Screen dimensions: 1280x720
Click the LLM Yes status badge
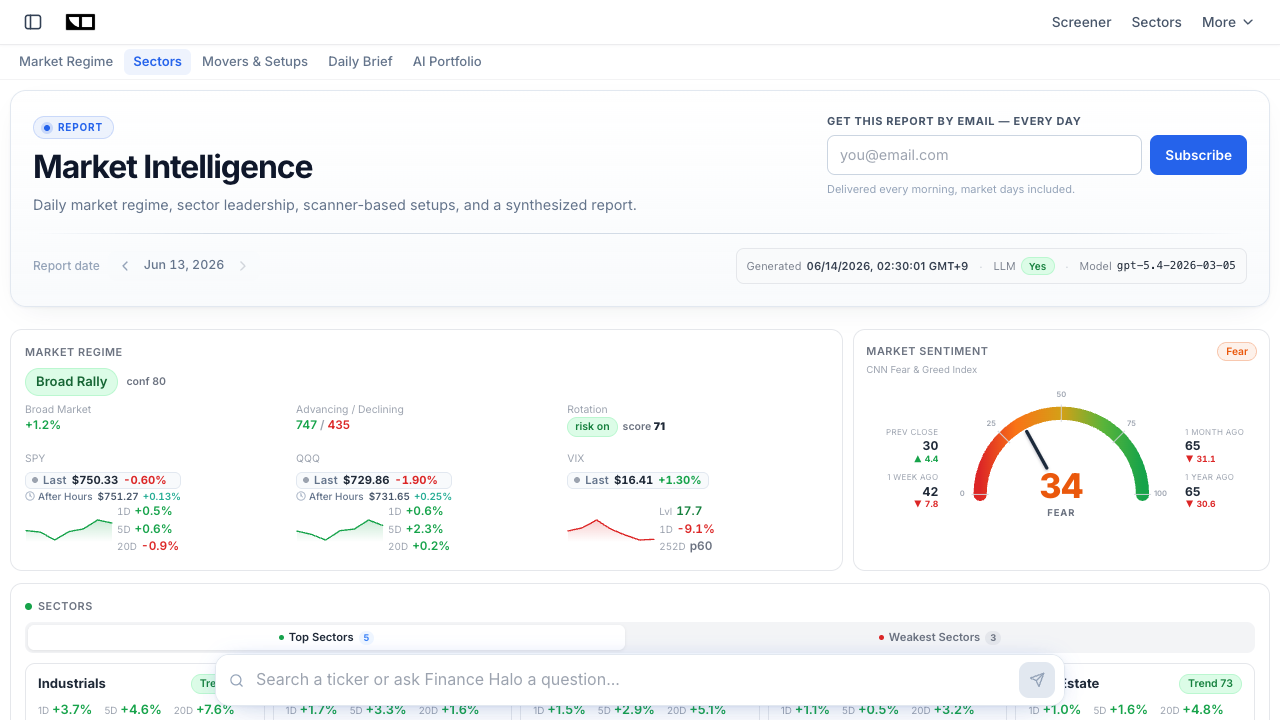click(1038, 266)
